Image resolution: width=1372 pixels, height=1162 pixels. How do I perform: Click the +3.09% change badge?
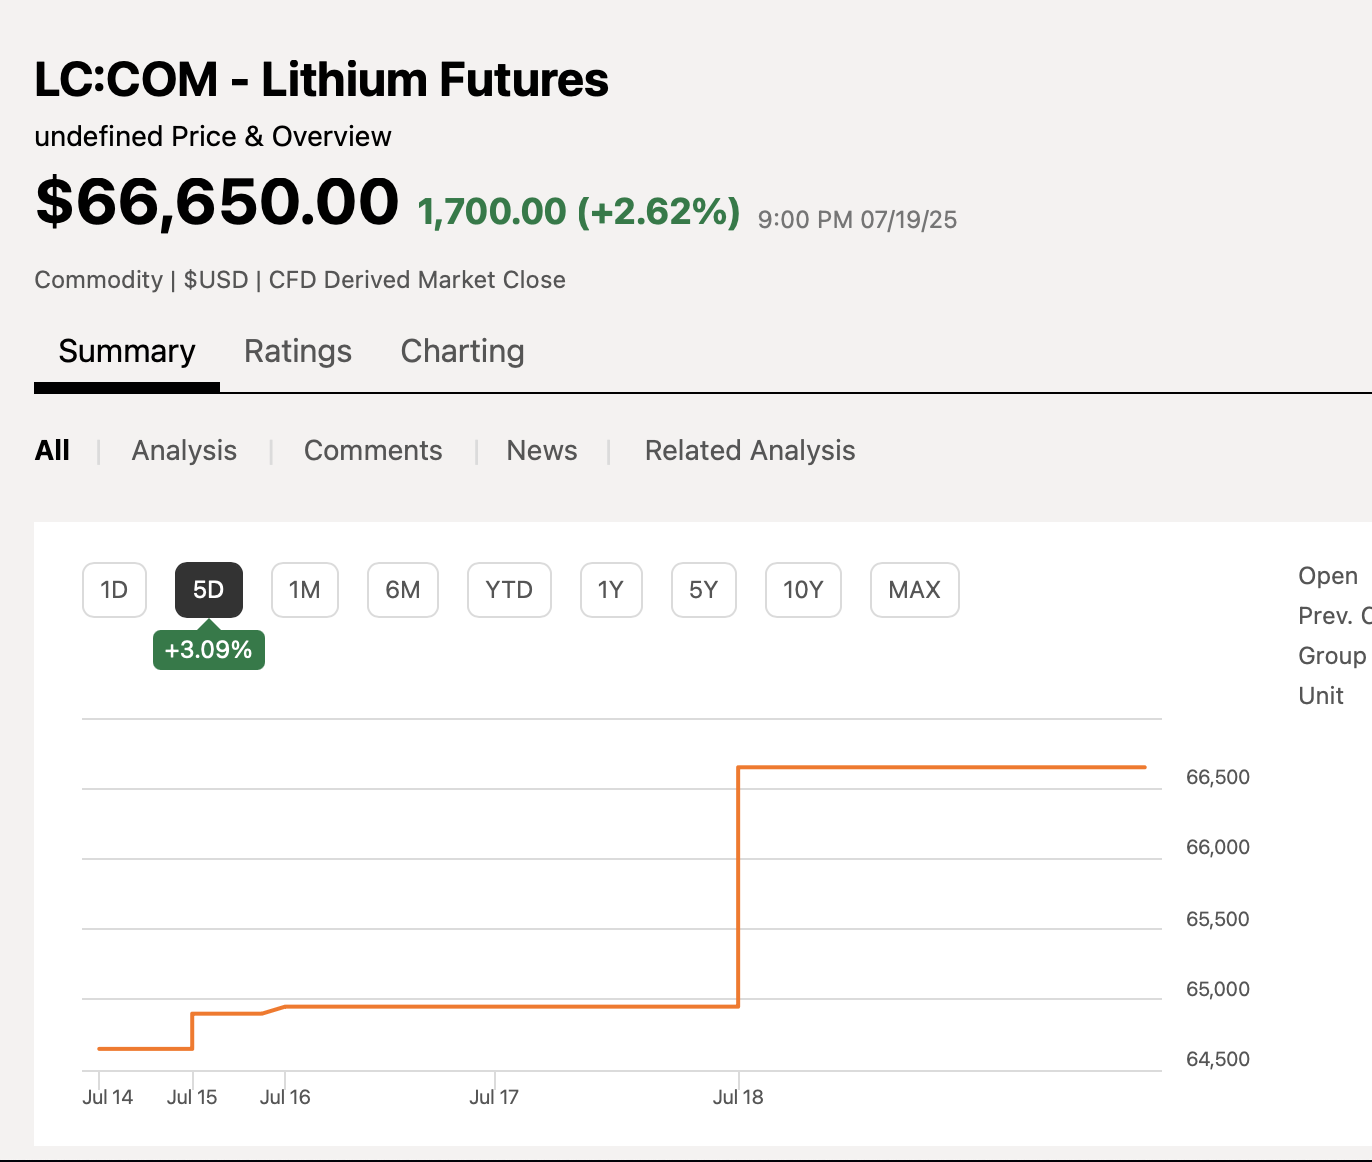pos(208,650)
